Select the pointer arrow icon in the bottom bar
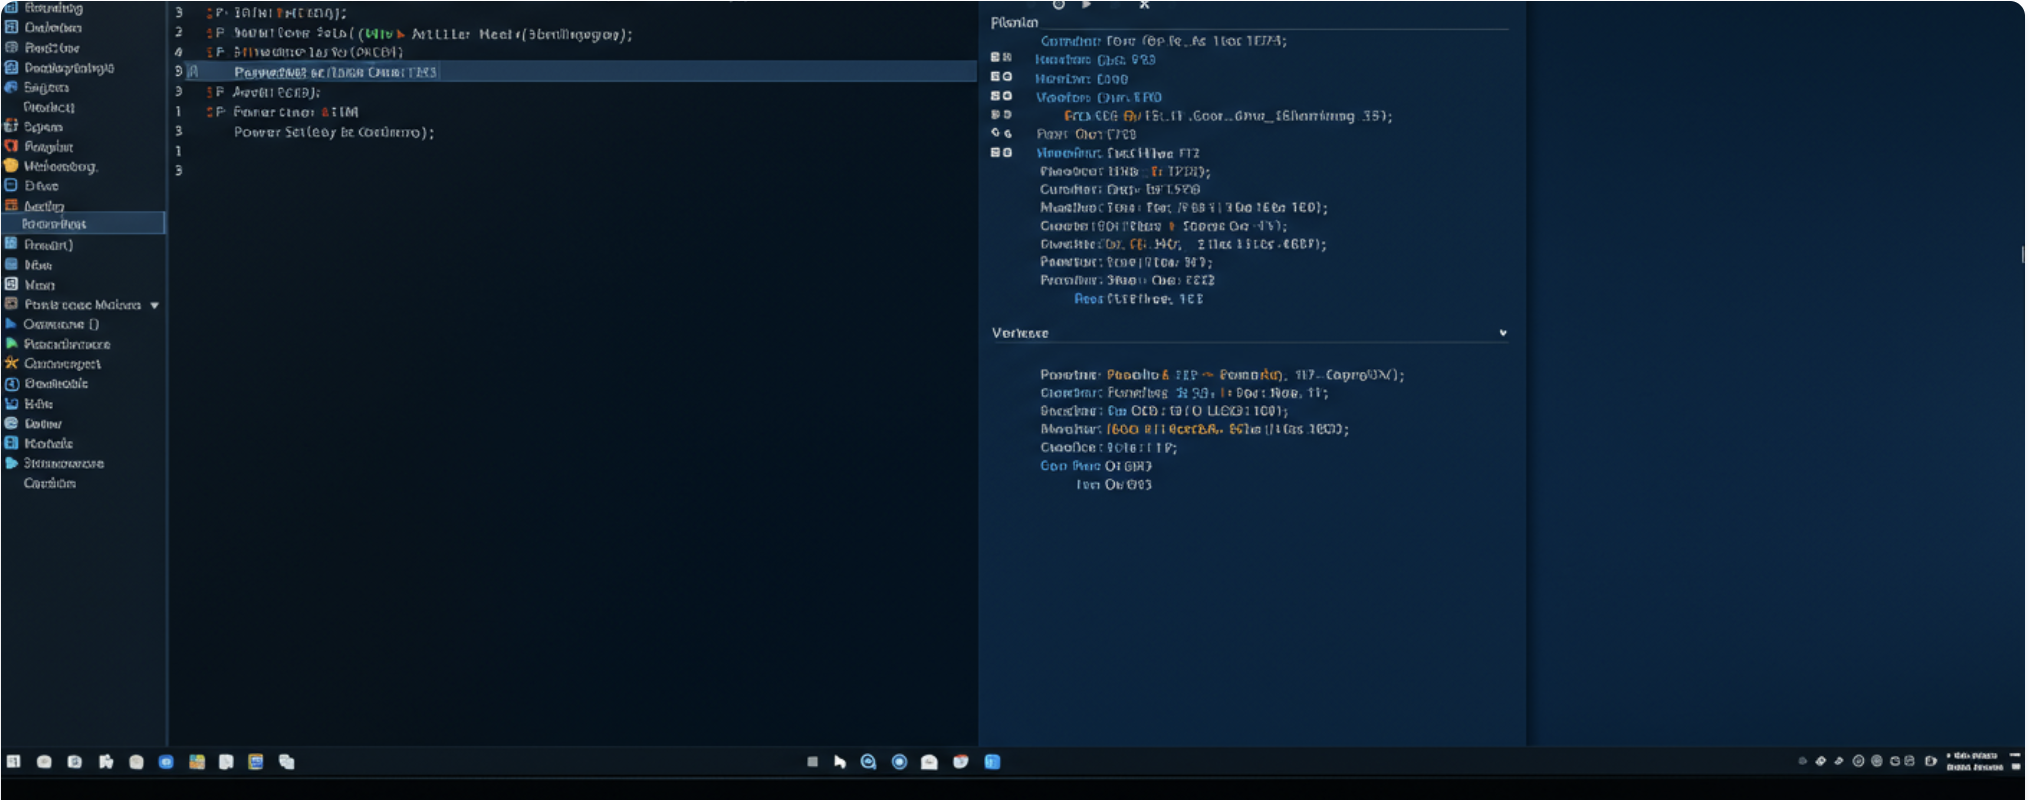The height and width of the screenshot is (800, 2030). 840,762
